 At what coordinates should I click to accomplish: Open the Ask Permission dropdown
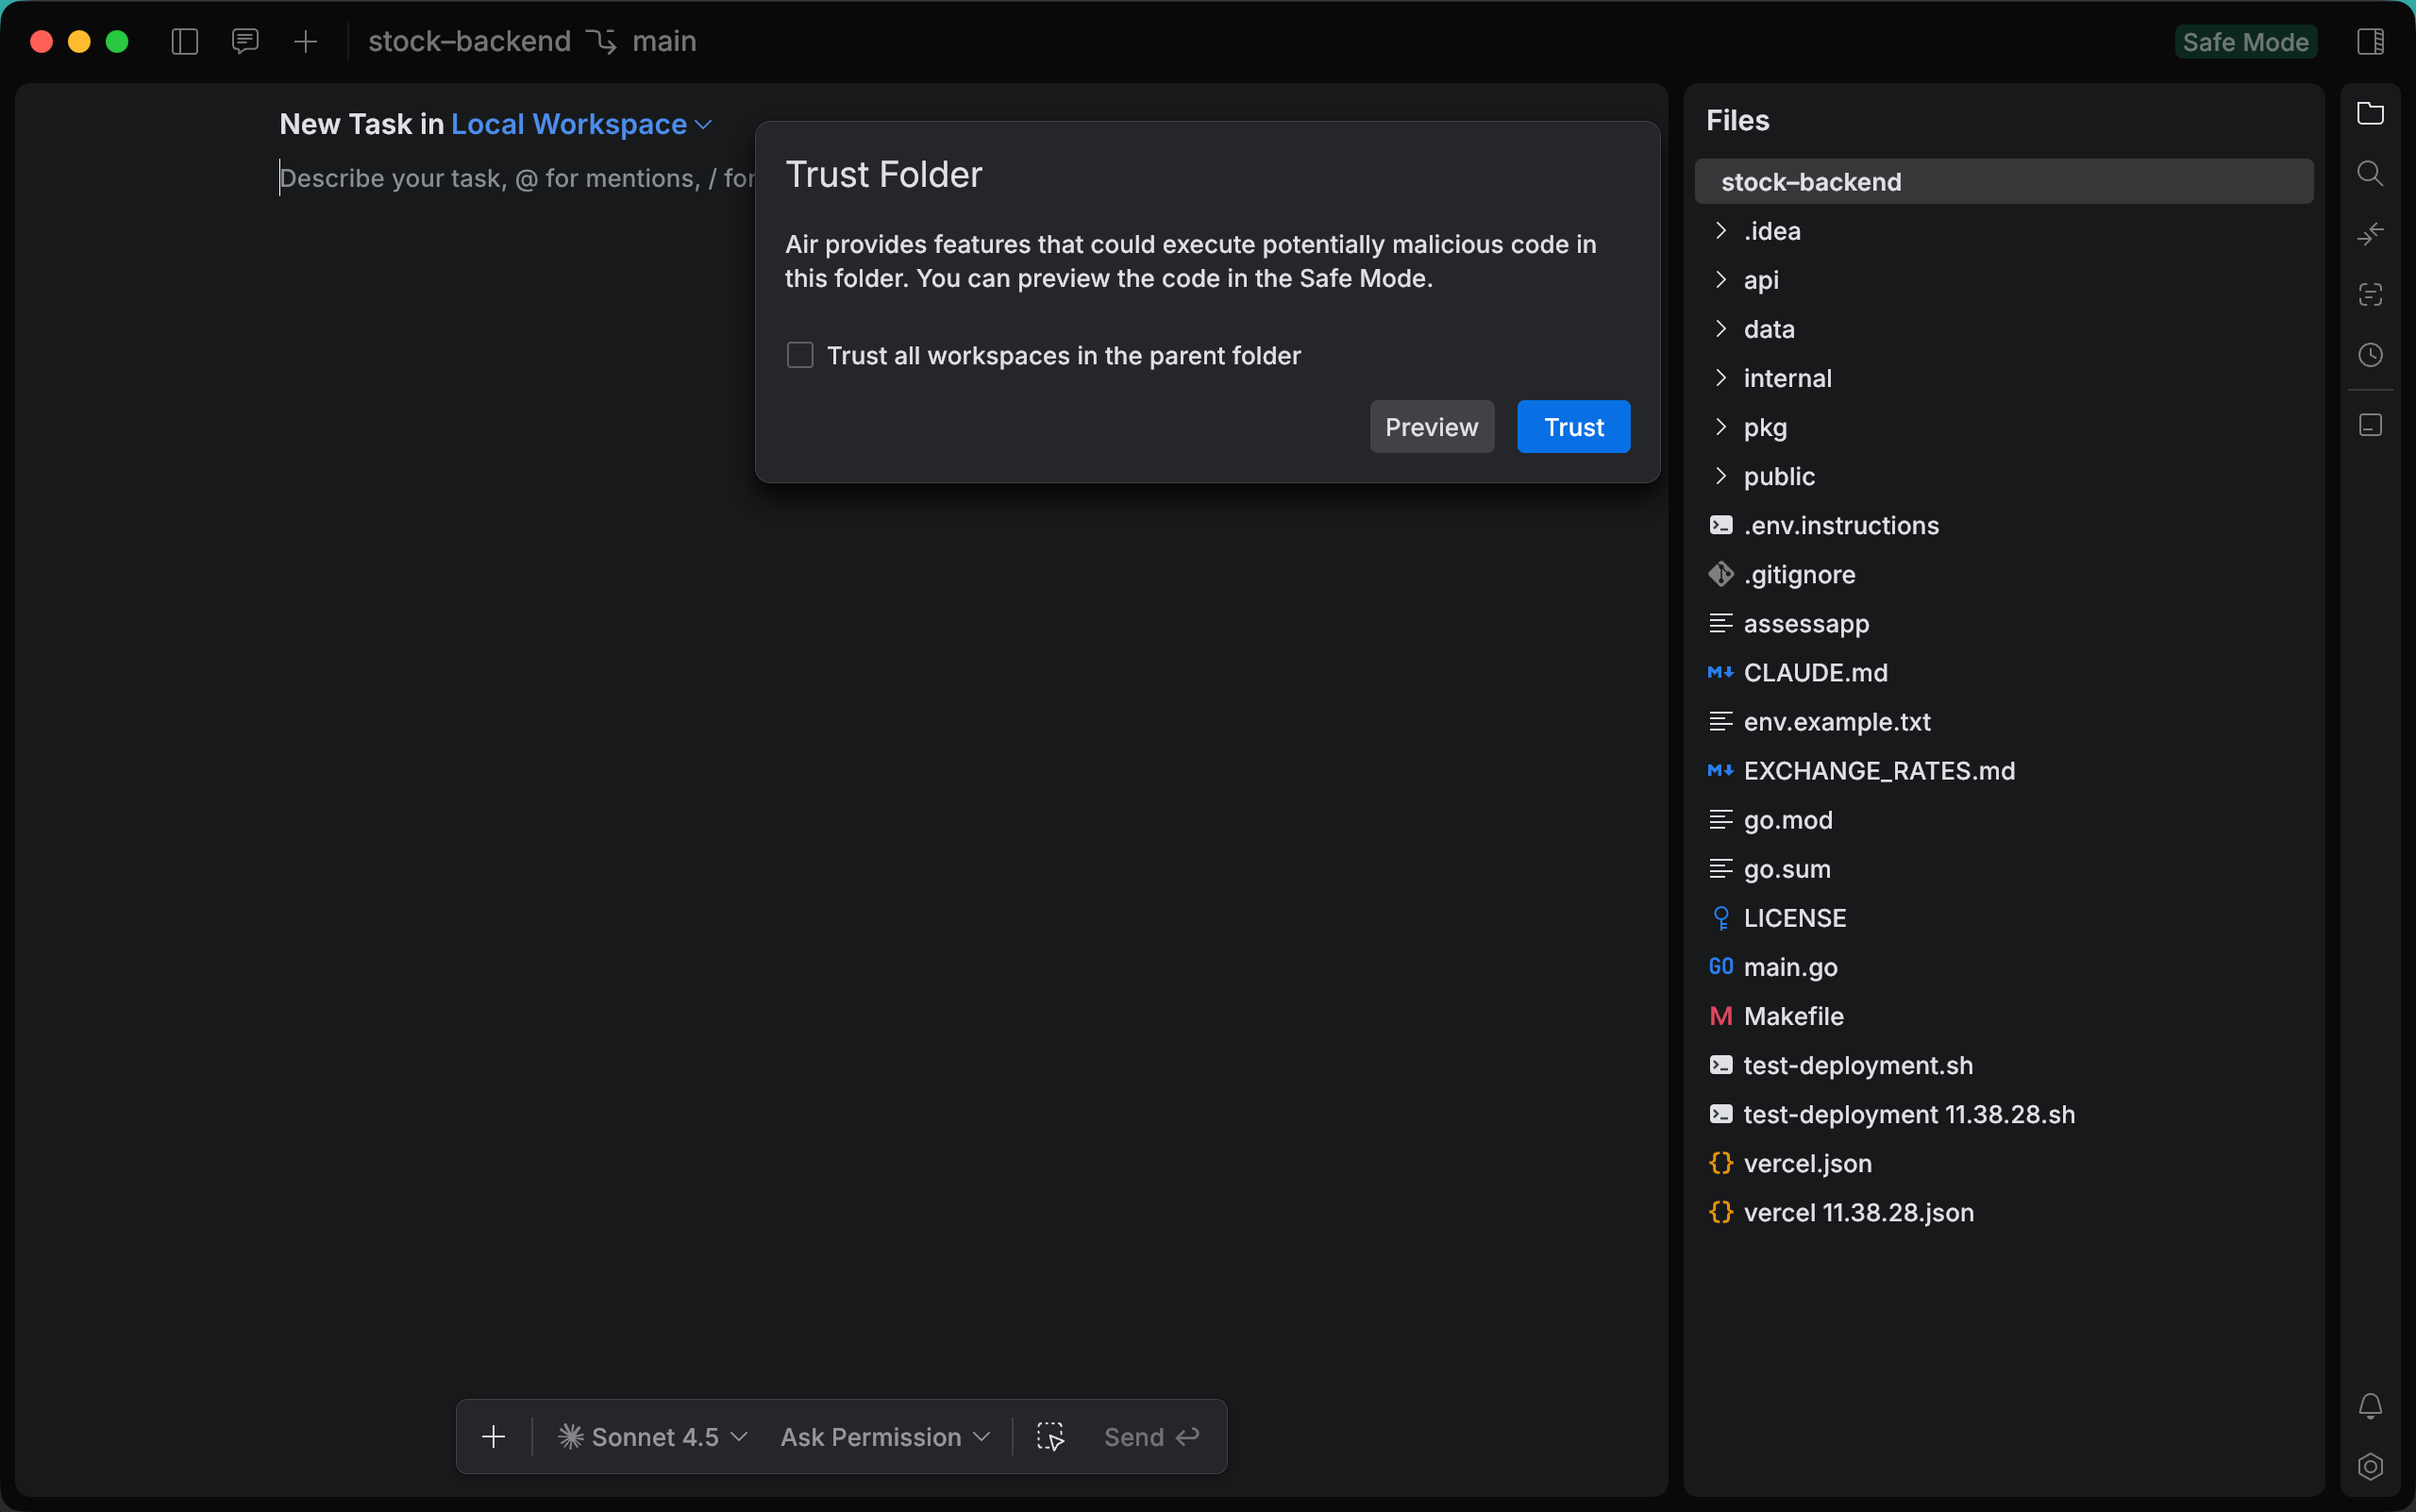click(885, 1437)
